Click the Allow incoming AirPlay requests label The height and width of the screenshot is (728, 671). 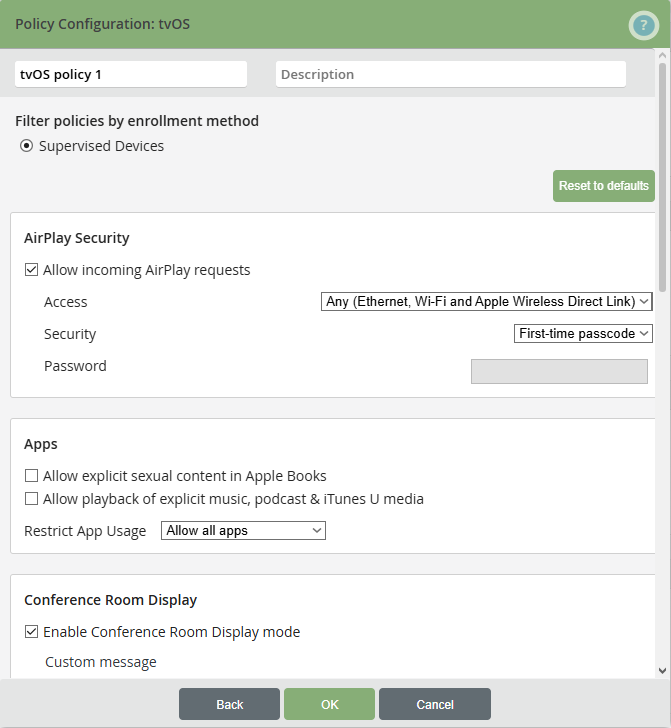point(146,270)
